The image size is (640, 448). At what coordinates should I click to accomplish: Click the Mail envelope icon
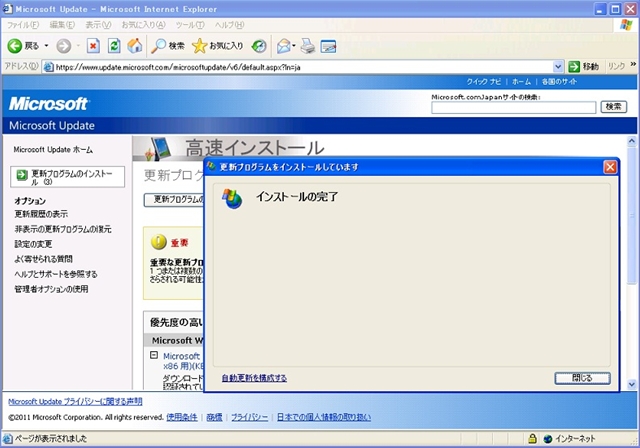[x=284, y=46]
